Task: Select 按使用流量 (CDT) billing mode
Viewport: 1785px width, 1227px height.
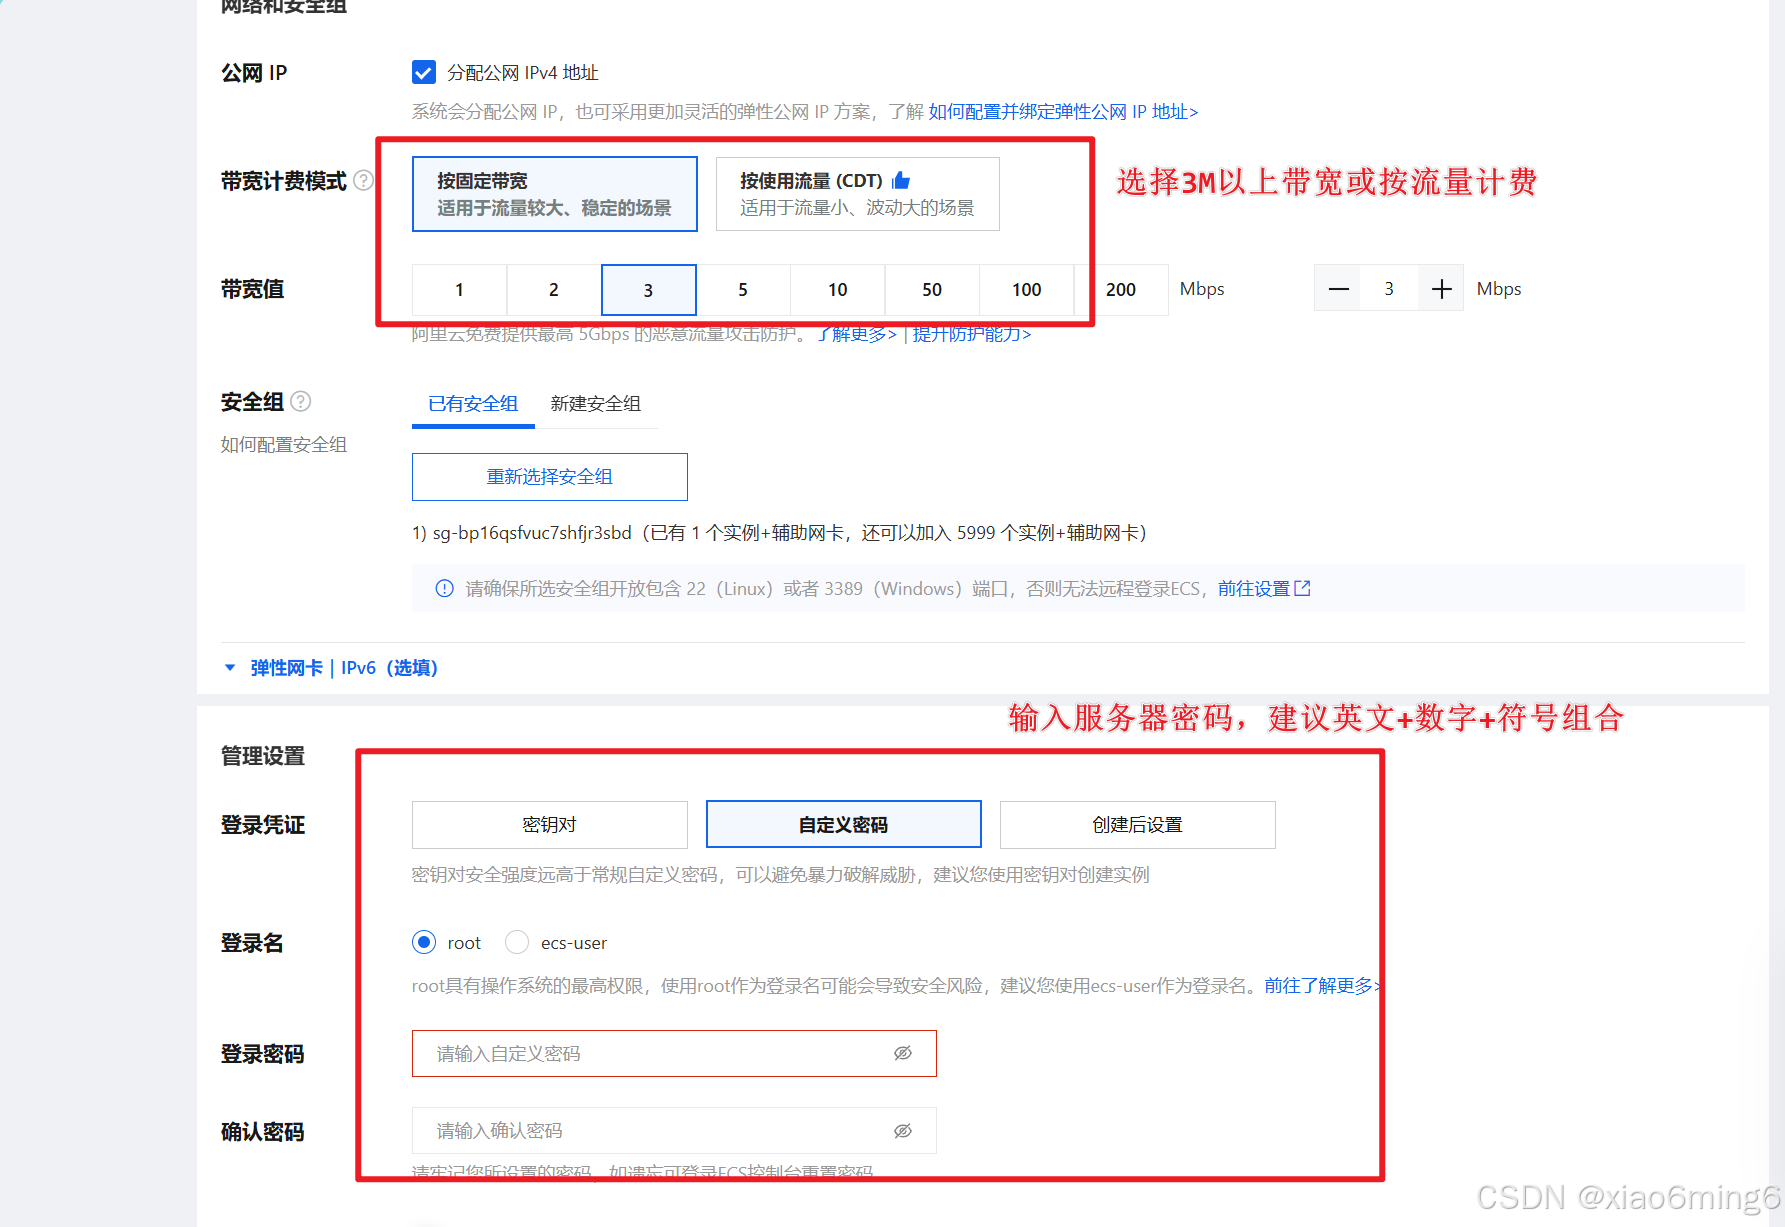Action: coord(858,194)
